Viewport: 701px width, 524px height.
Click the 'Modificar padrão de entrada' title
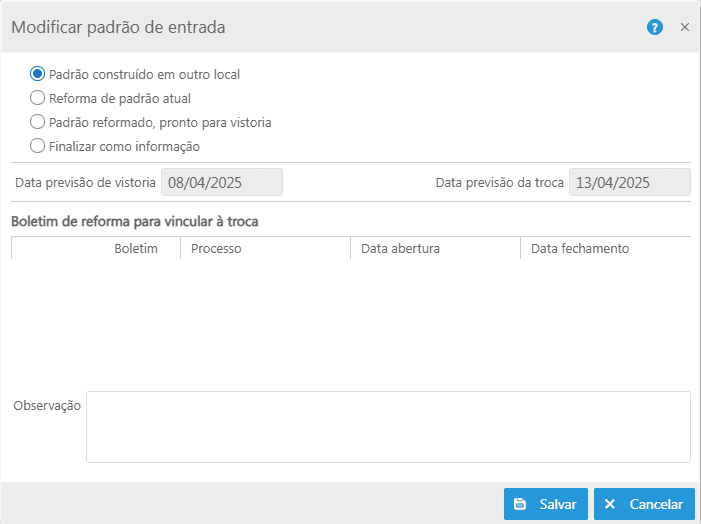coord(118,27)
